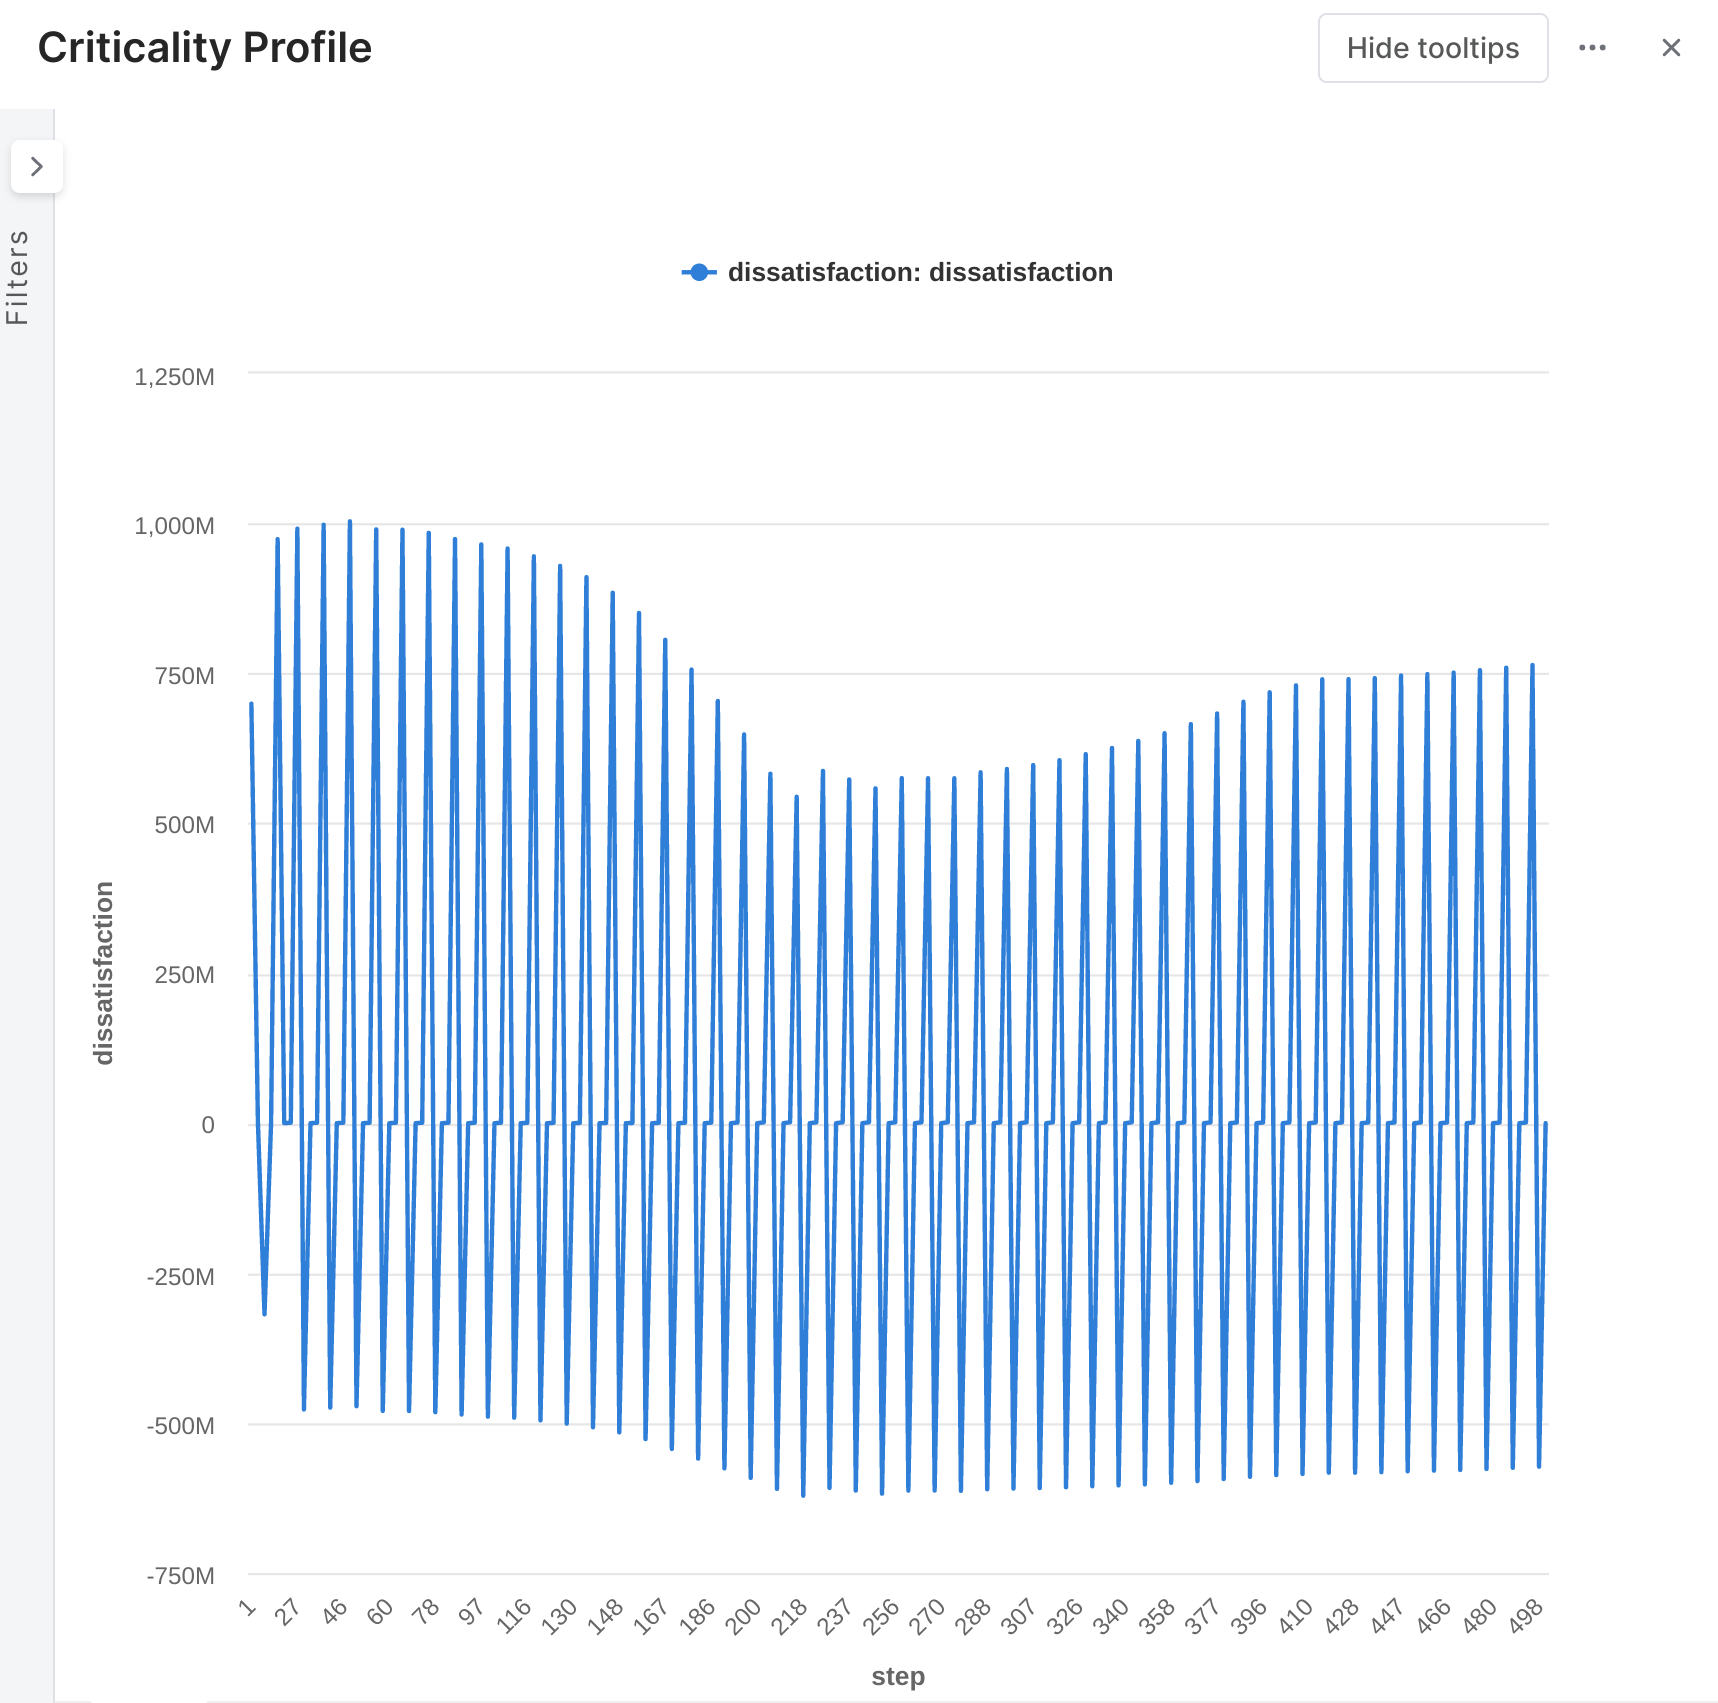Click the y-axis label -750M
Image resolution: width=1718 pixels, height=1703 pixels.
click(x=181, y=1576)
